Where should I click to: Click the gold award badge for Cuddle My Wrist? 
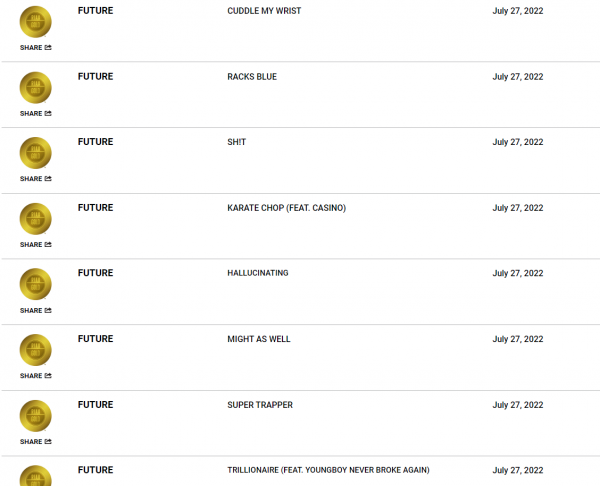click(x=36, y=22)
